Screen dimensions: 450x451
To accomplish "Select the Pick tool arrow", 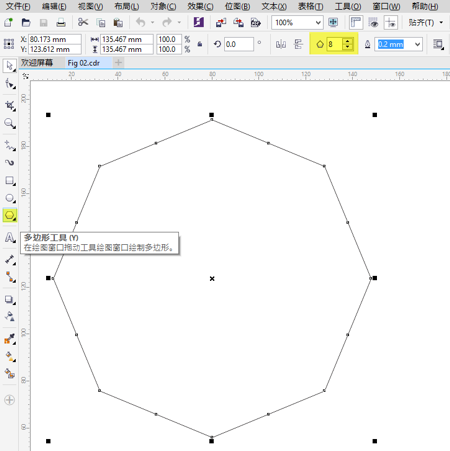I will tap(10, 66).
